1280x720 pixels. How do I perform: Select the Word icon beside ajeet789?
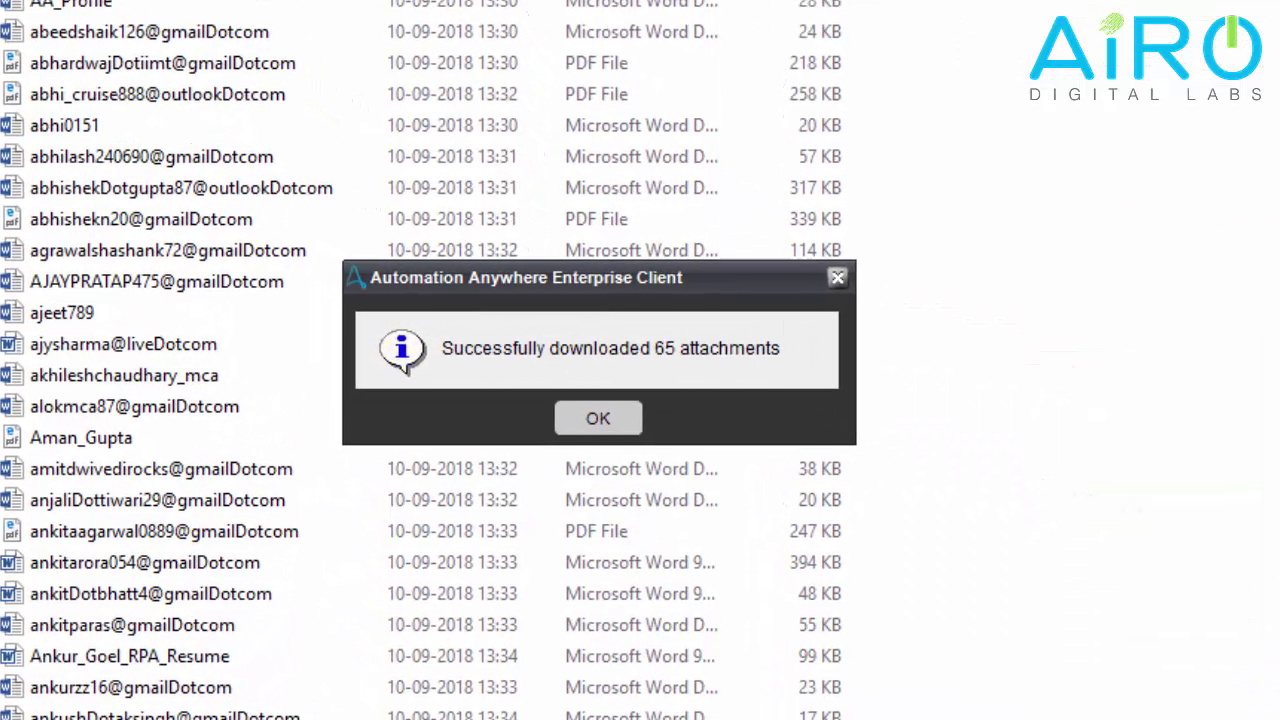pyautogui.click(x=11, y=313)
